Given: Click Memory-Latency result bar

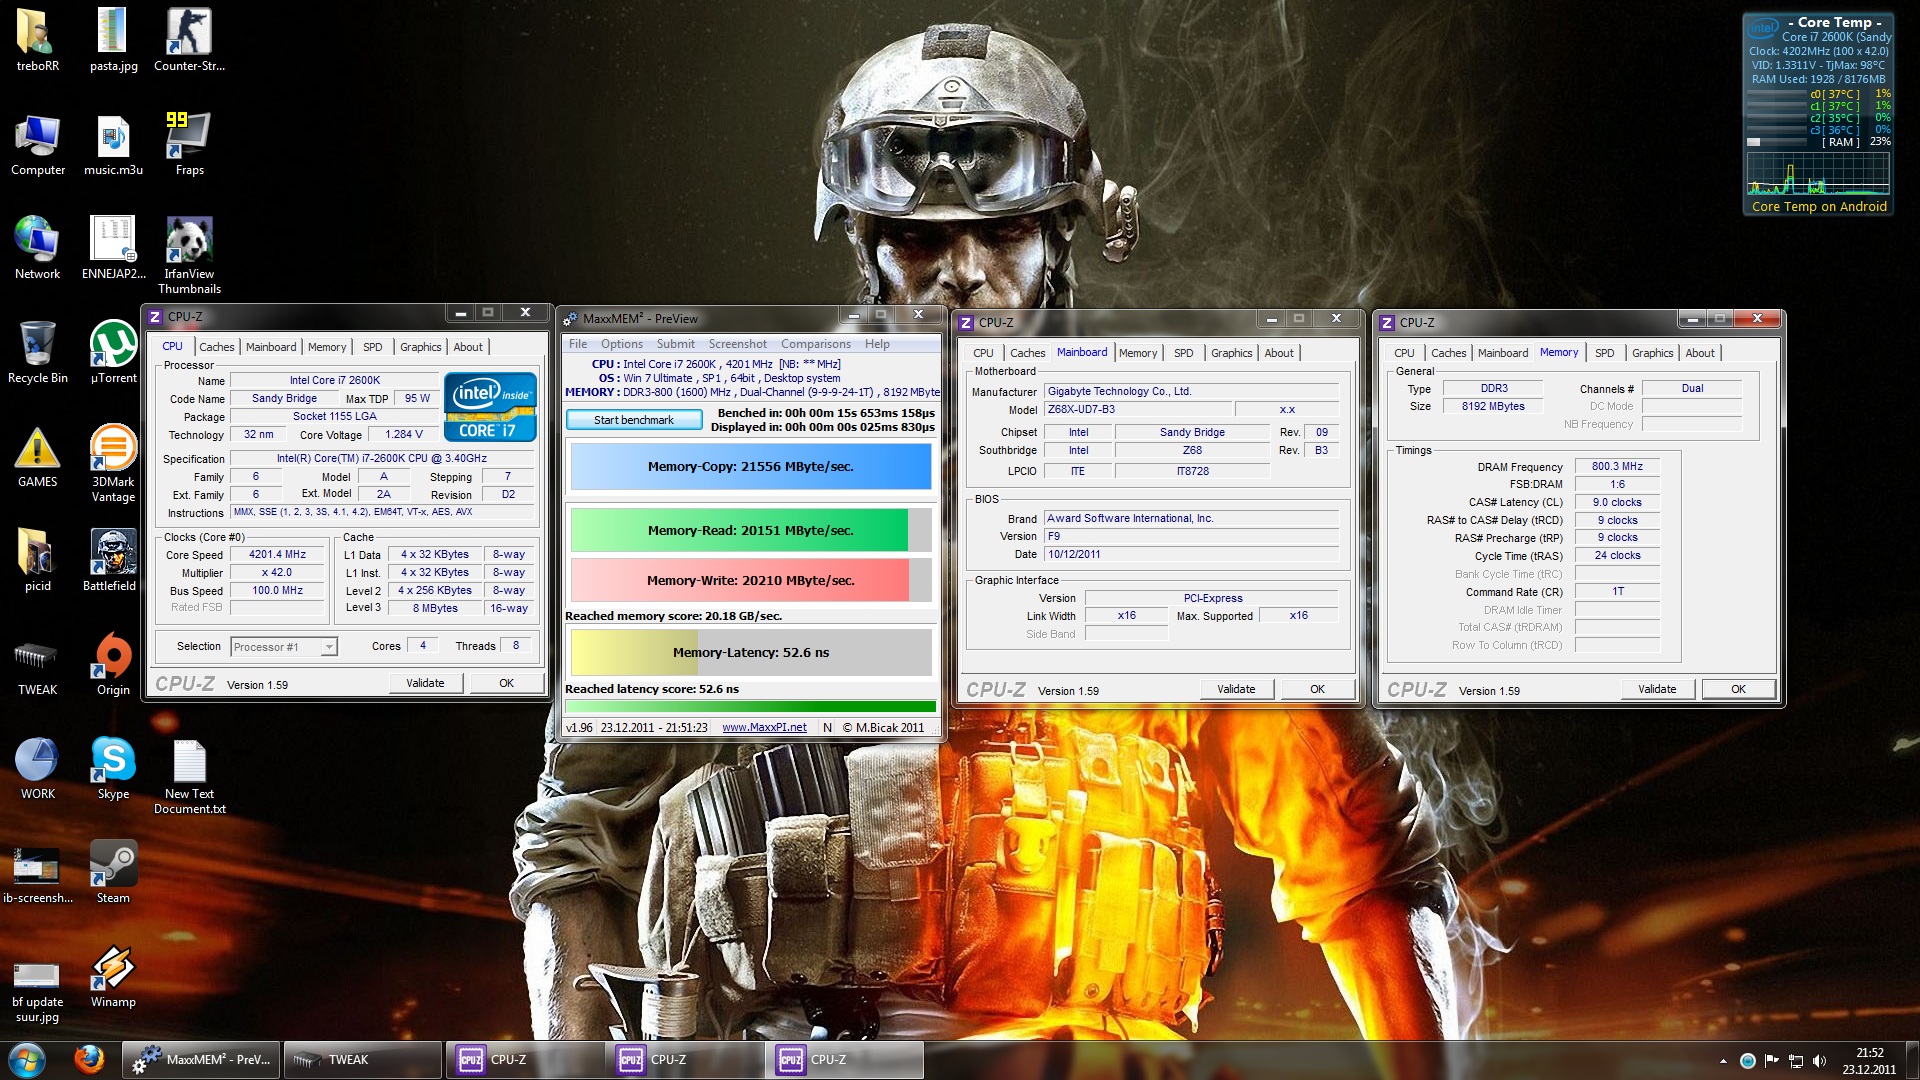Looking at the screenshot, I should [x=750, y=652].
